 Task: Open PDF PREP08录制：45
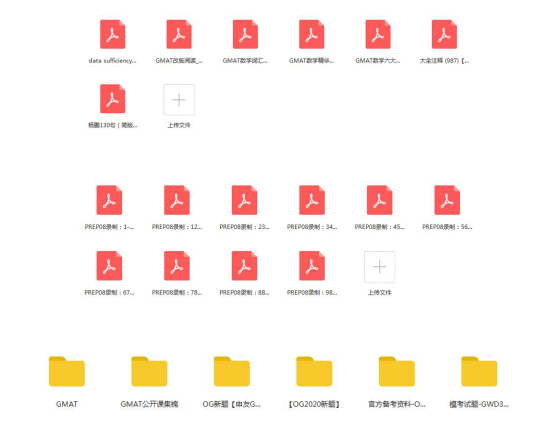(380, 200)
